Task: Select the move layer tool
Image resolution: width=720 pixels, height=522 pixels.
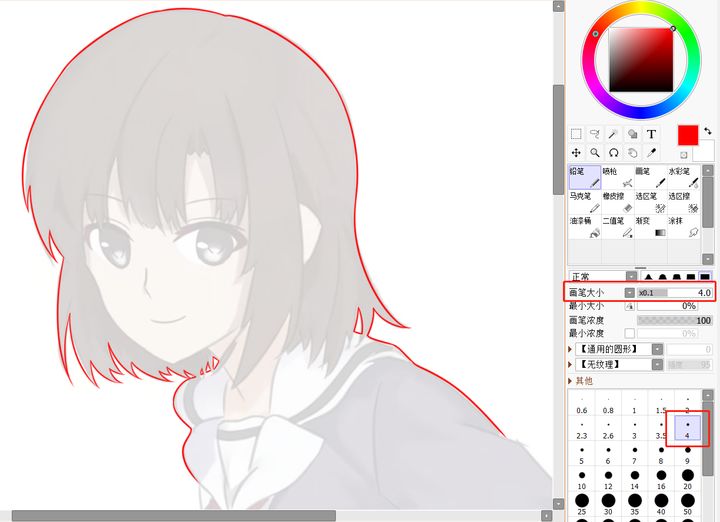Action: [x=576, y=153]
